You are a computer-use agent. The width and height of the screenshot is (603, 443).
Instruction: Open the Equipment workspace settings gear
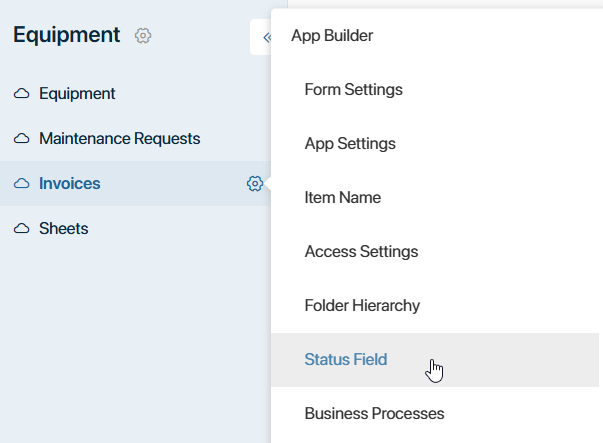[x=143, y=36]
